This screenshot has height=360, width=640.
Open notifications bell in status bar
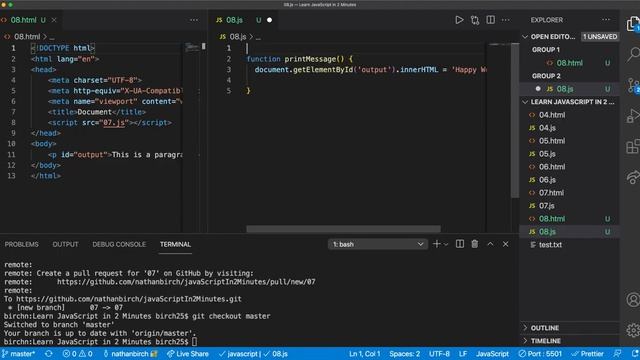[x=635, y=354]
